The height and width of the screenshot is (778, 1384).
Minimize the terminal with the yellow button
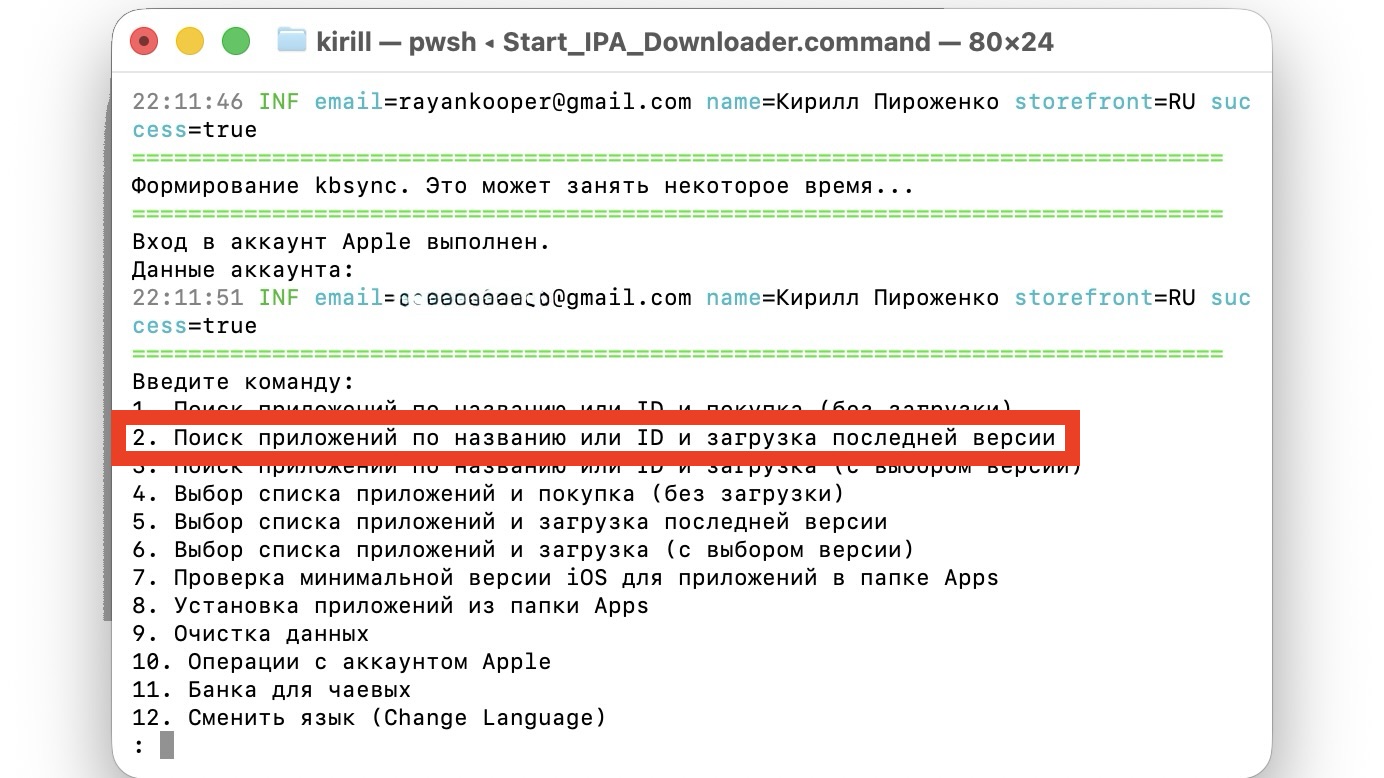(190, 41)
